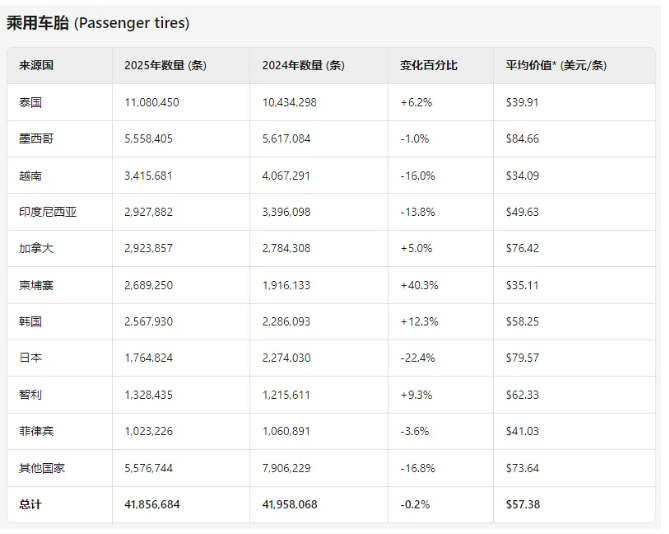Click 加拿大 average value $76.42
Image resolution: width=669 pixels, height=534 pixels.
pyautogui.click(x=523, y=249)
